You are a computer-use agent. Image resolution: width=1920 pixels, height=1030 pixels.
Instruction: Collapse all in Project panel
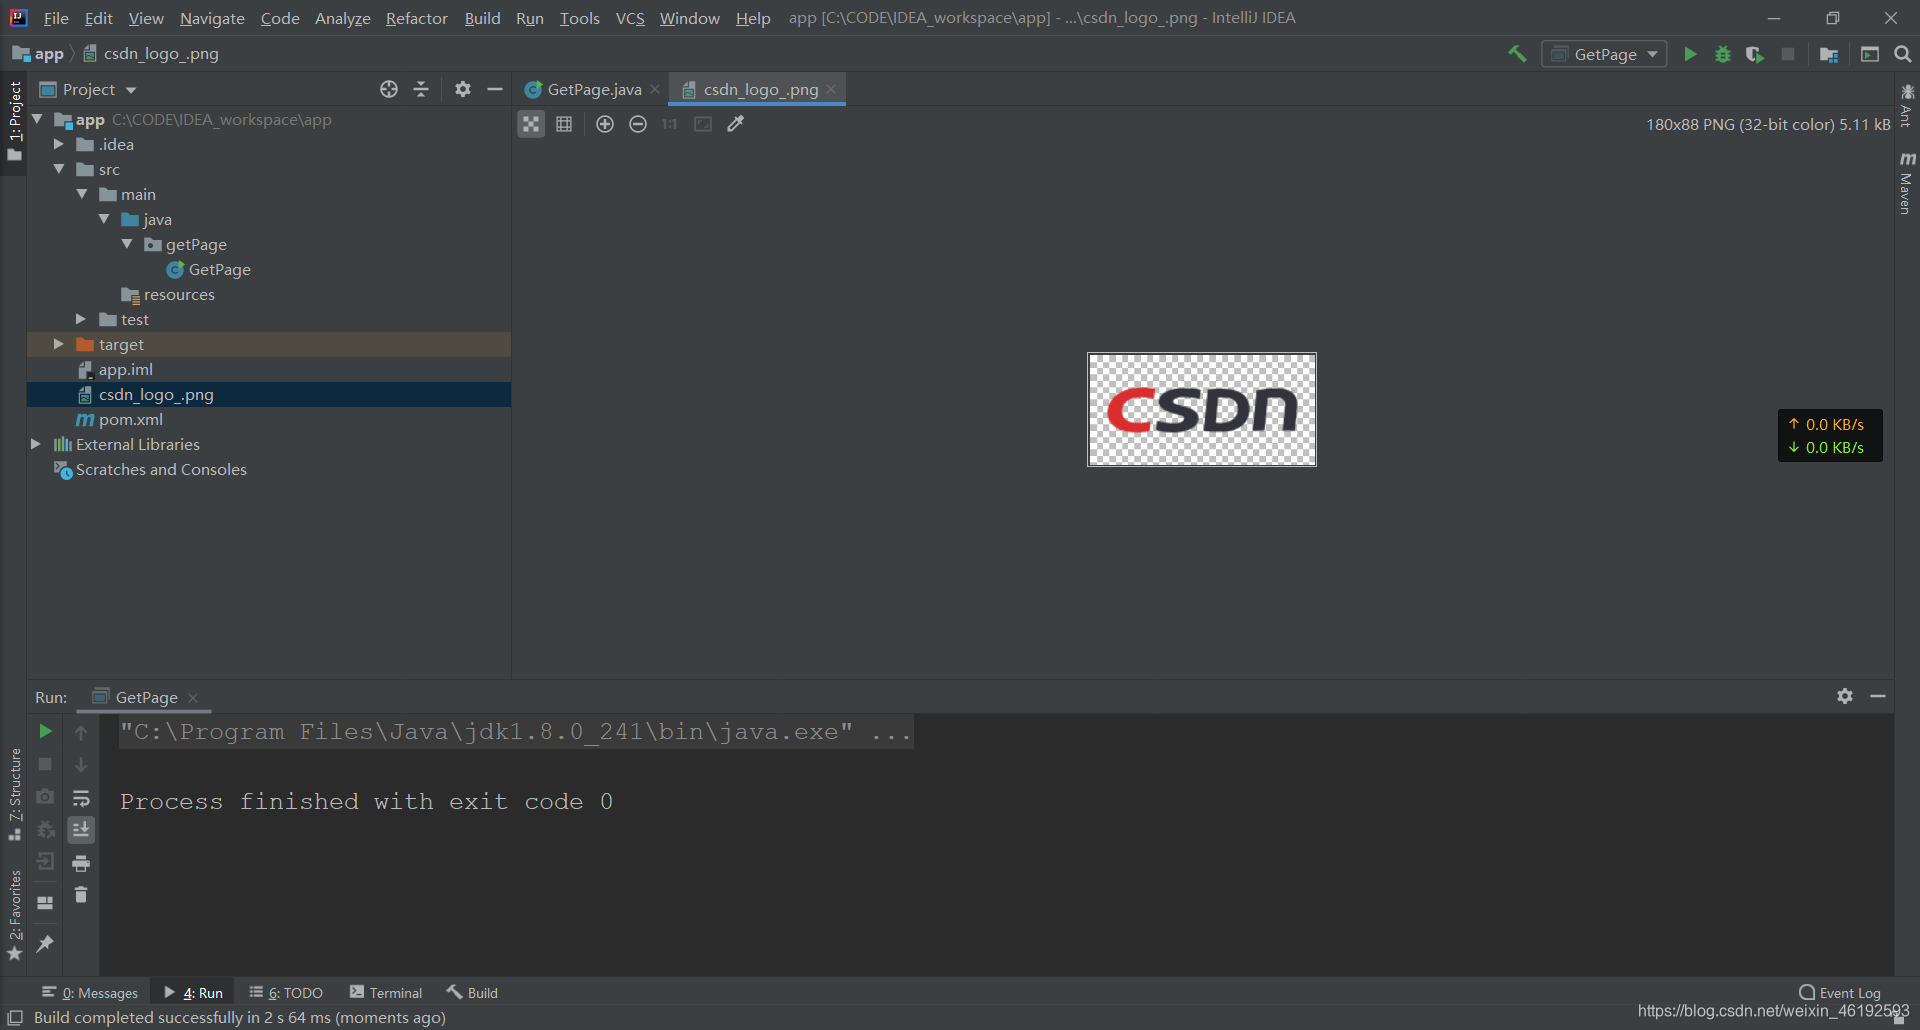[421, 89]
